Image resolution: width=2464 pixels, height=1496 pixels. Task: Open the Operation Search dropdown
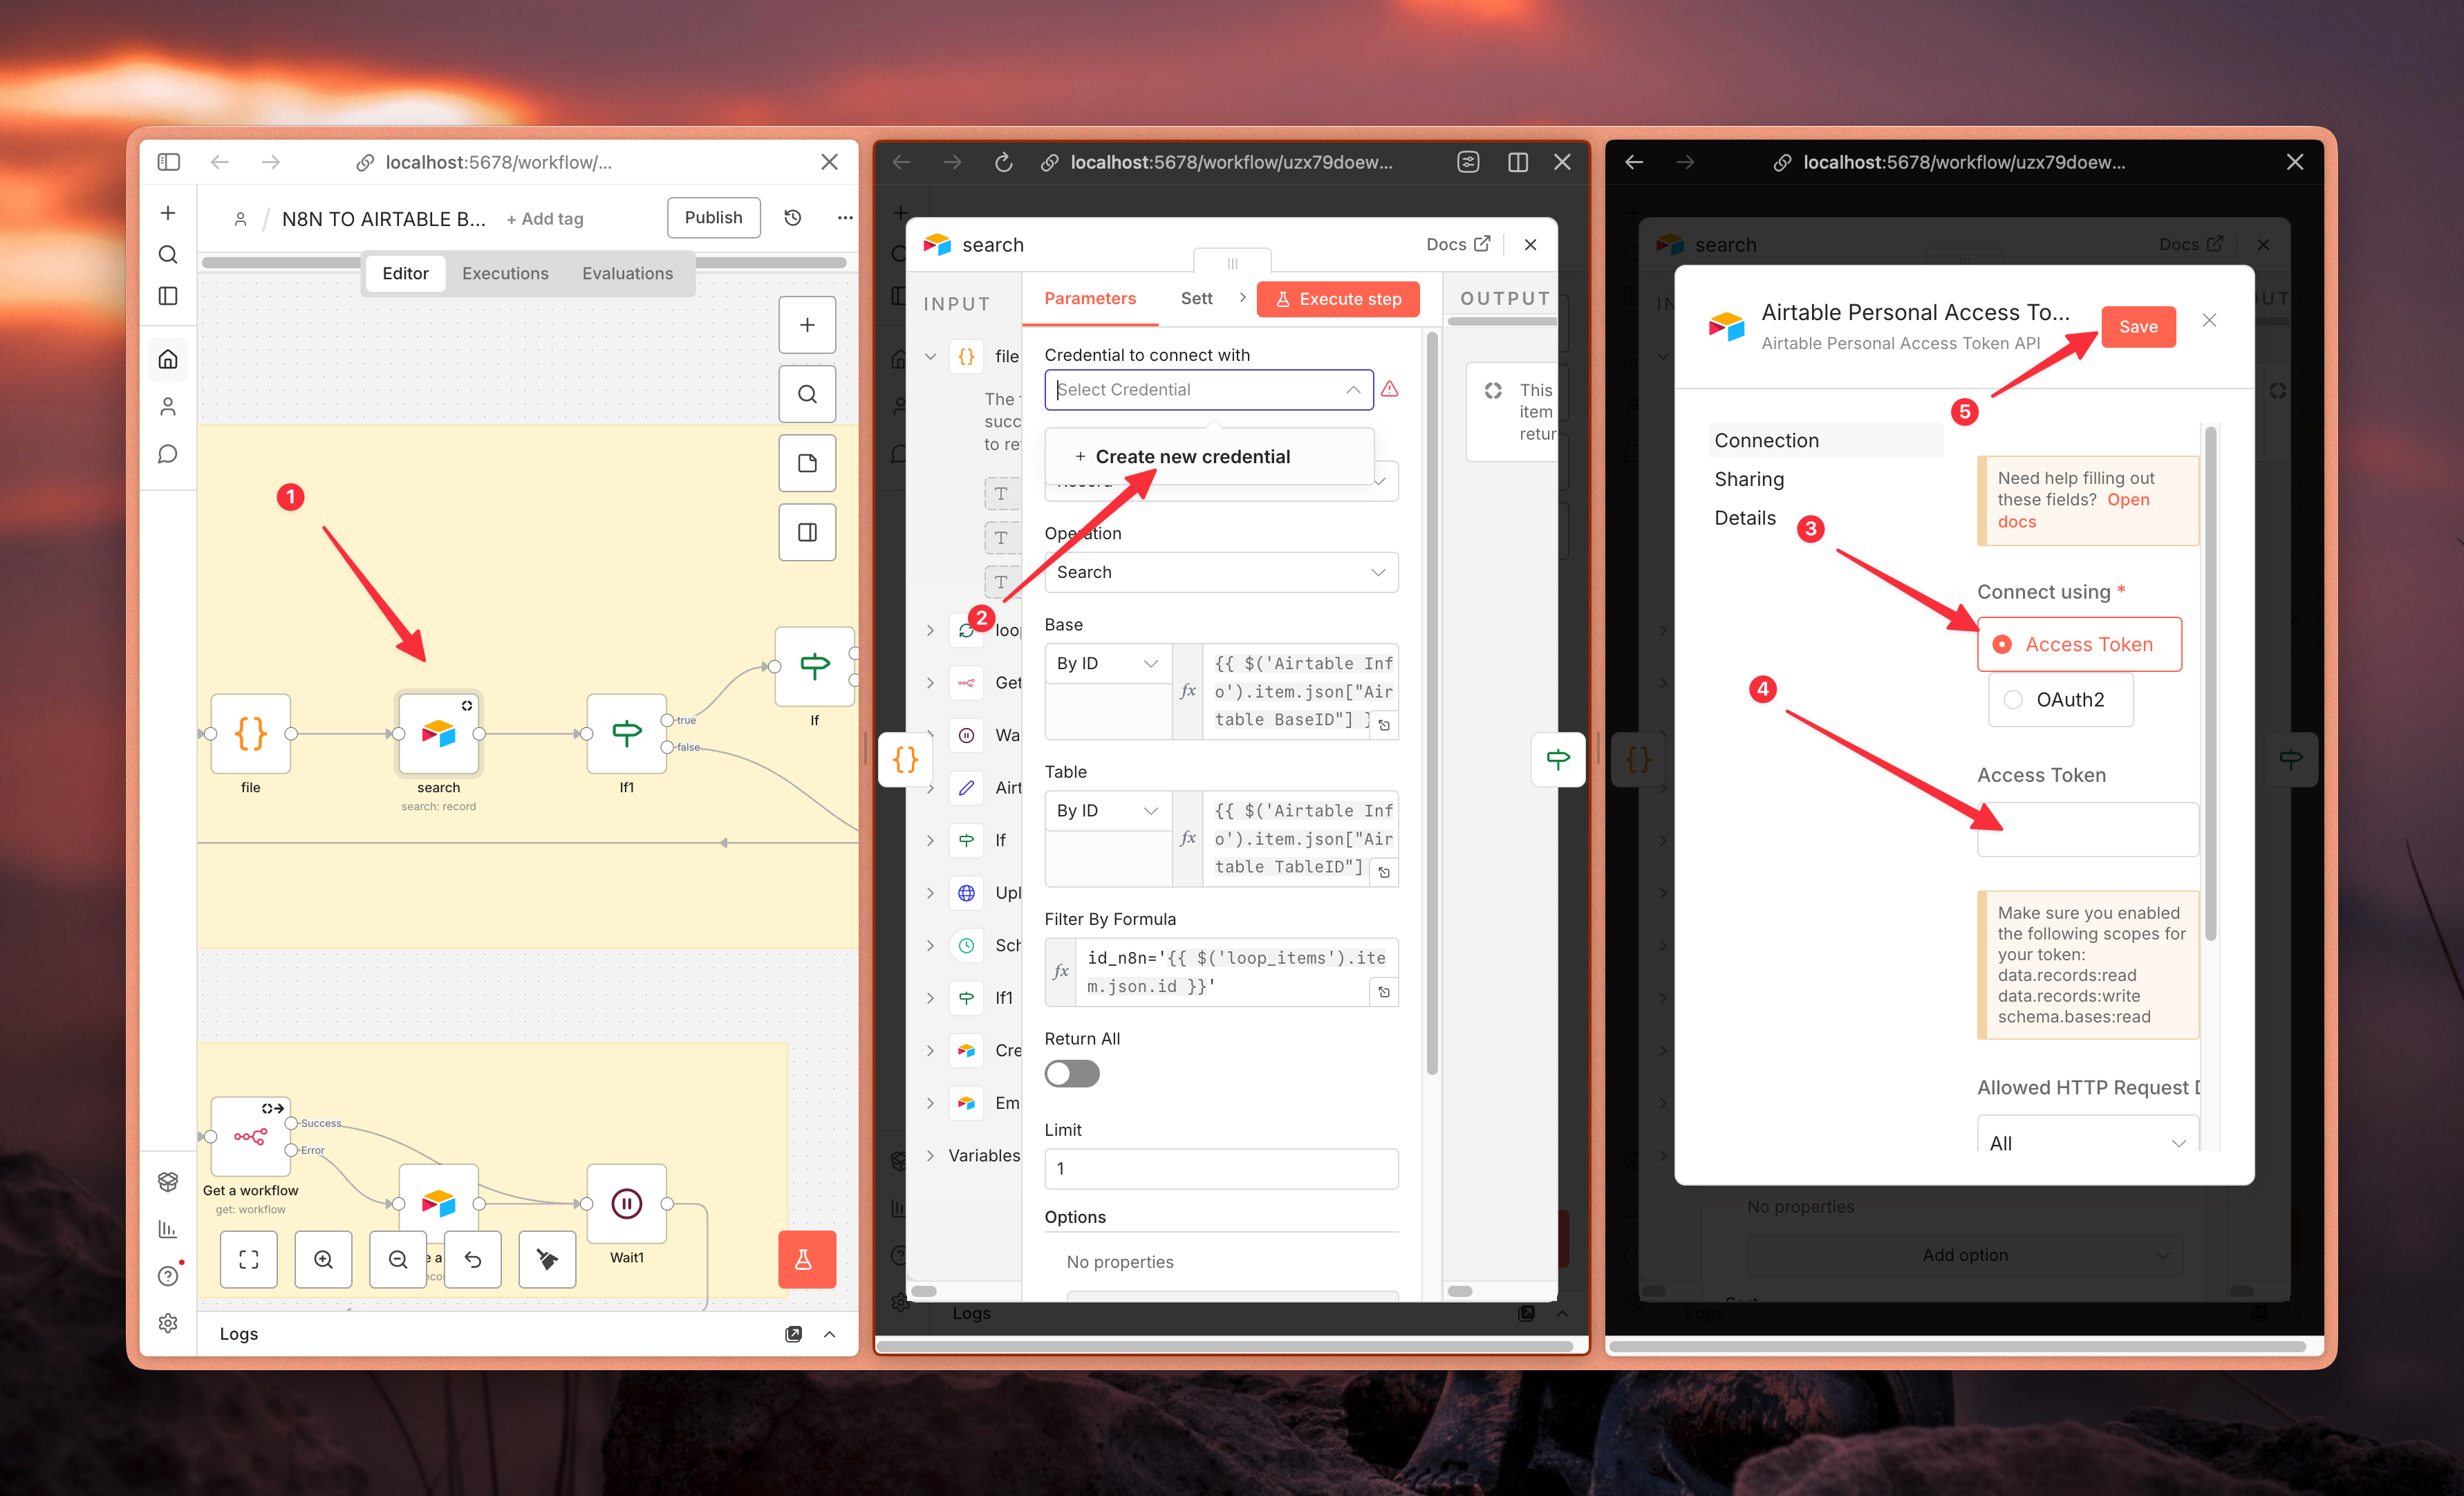point(1220,572)
